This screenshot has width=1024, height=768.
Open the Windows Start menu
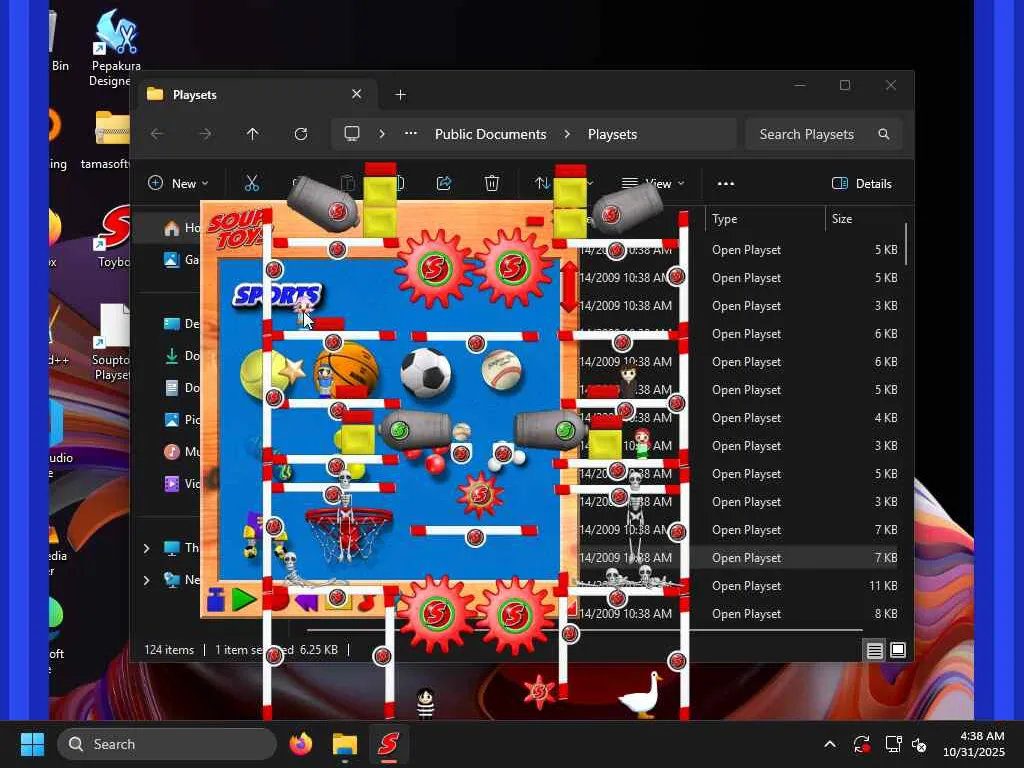click(33, 744)
